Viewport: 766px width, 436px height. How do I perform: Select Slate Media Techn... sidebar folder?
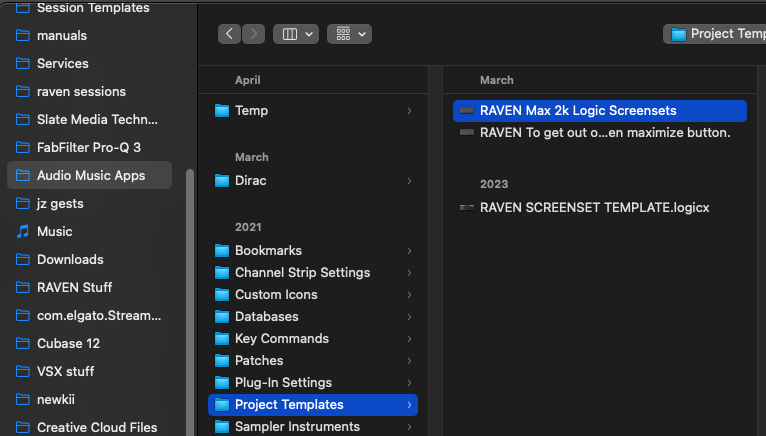(x=89, y=119)
